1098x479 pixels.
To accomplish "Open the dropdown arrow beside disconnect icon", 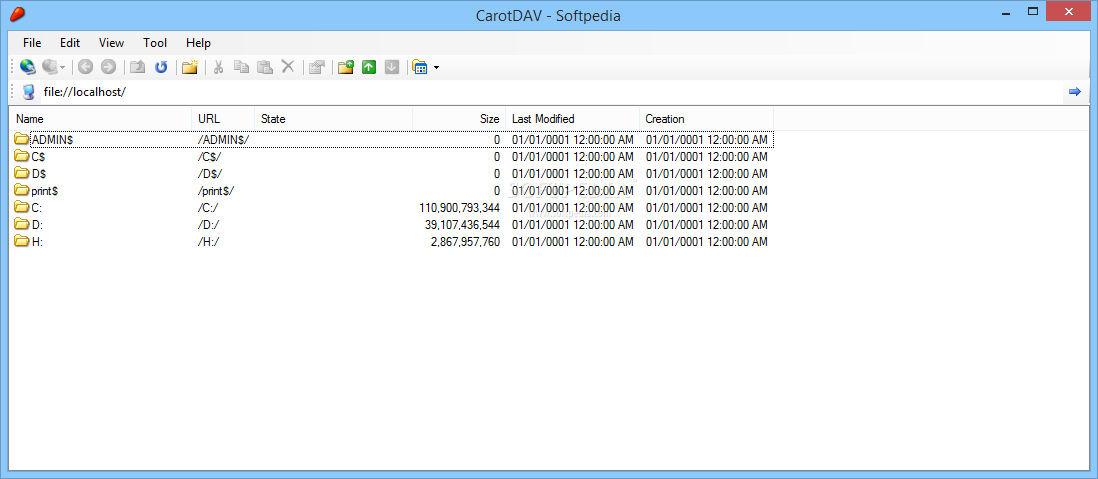I will (62, 67).
